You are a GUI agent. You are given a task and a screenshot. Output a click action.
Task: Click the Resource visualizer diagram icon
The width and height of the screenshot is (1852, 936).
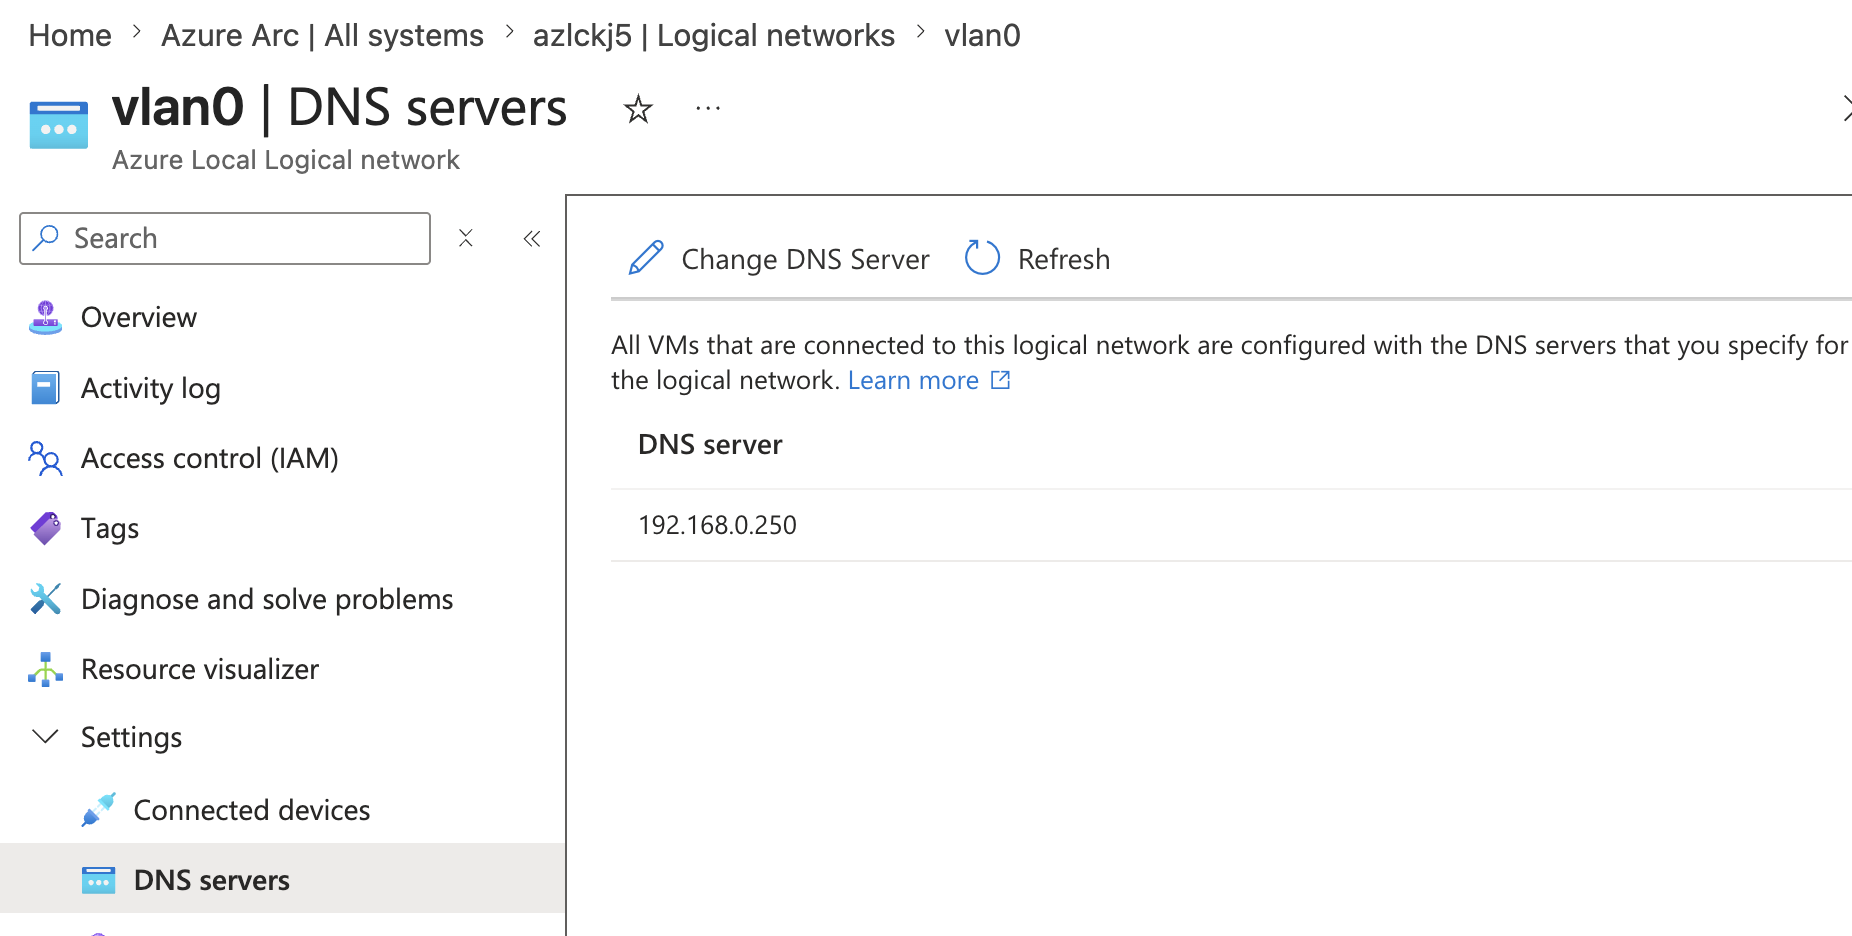(x=45, y=669)
